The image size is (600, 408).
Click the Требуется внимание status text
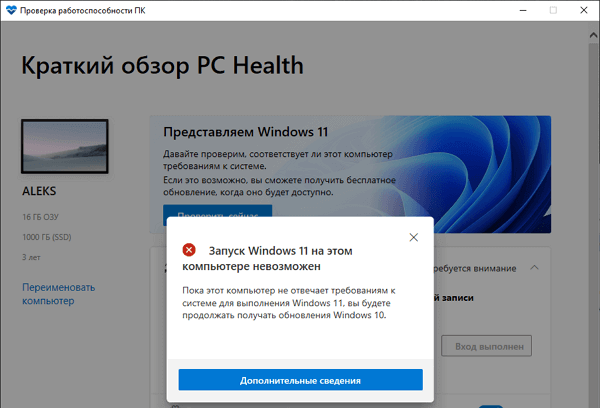[475, 268]
